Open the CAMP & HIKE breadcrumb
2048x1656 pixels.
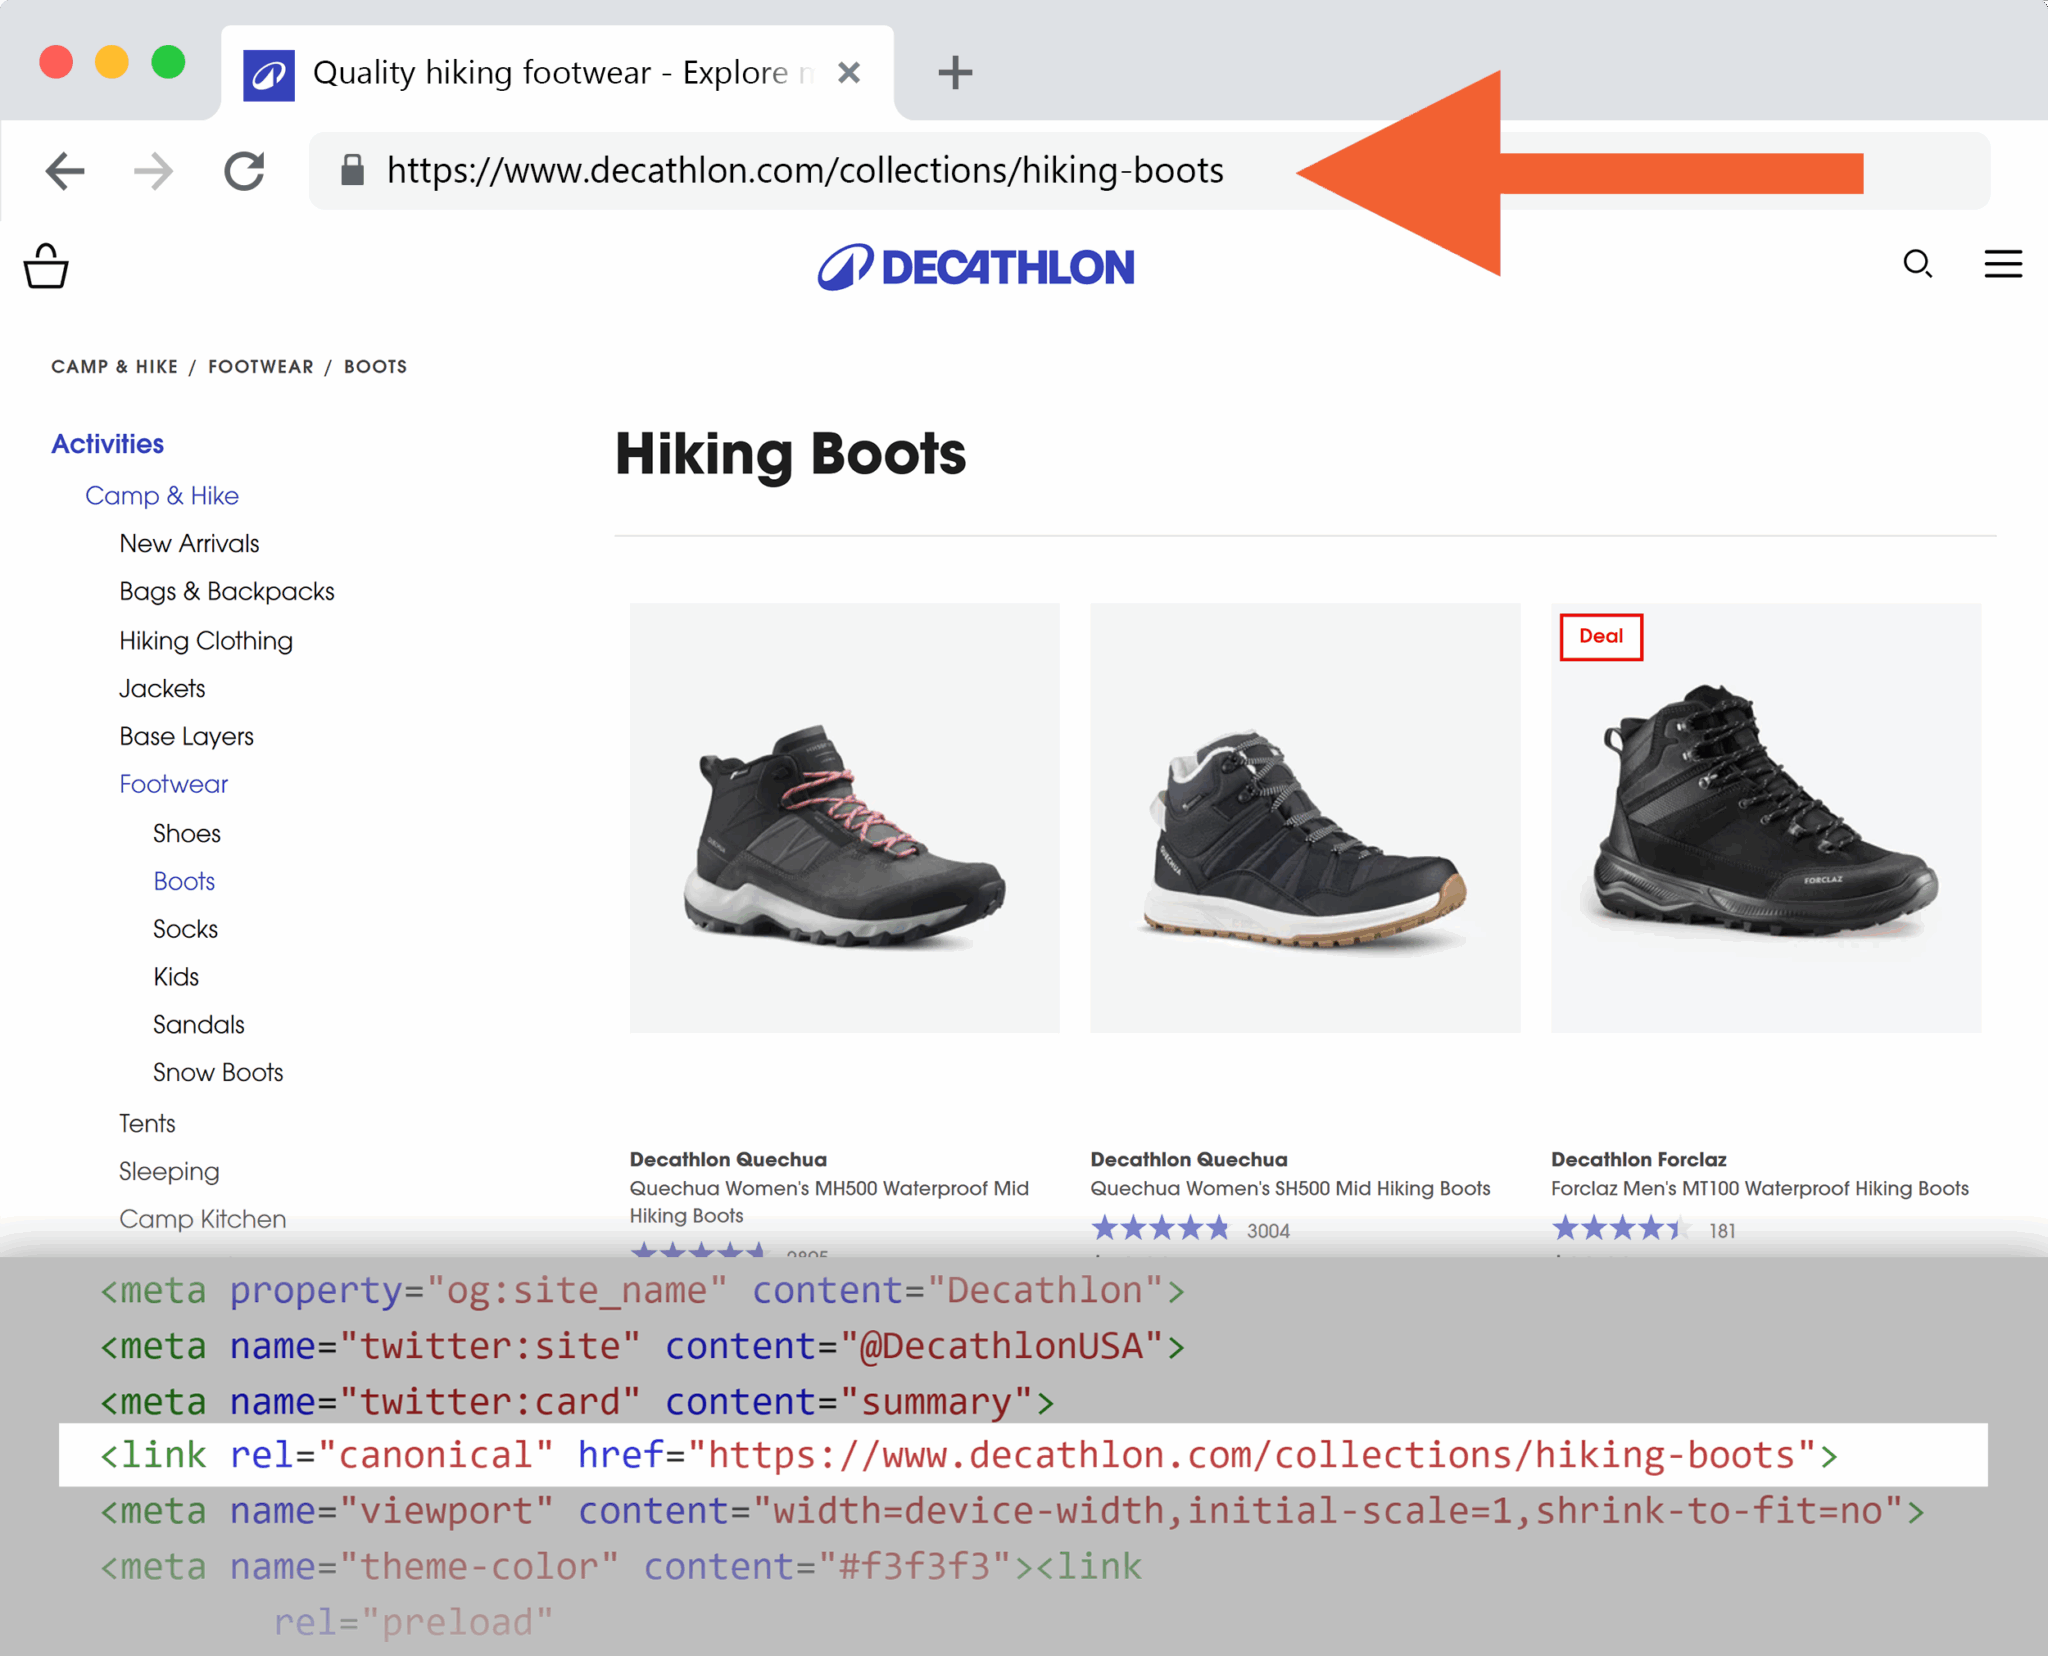[114, 367]
